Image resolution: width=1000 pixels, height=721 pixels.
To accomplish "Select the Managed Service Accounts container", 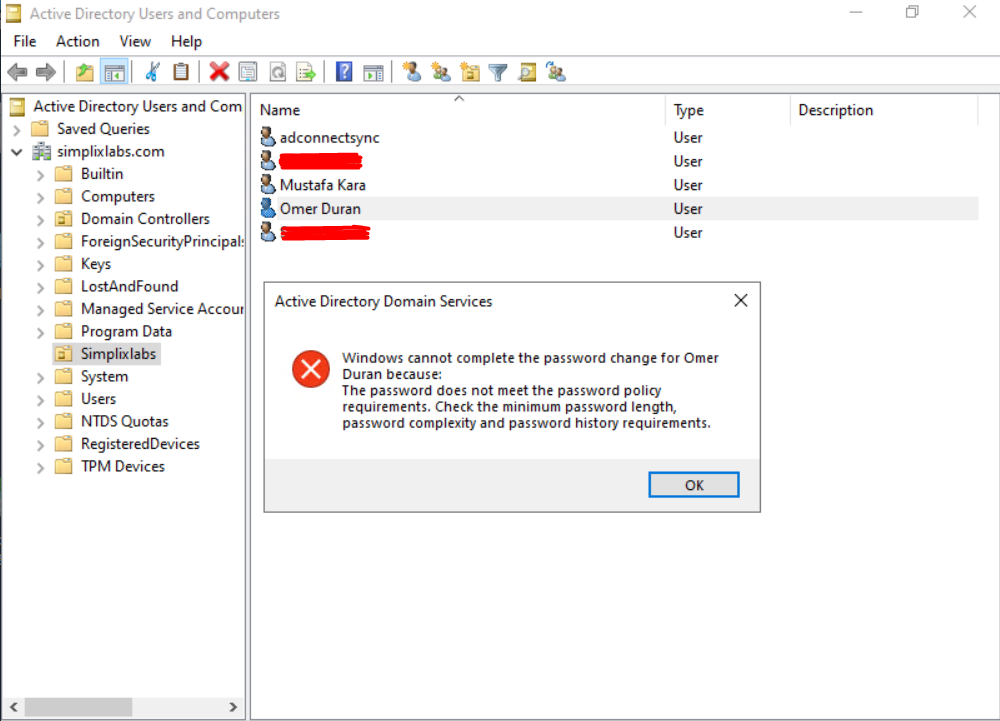I will coord(162,309).
